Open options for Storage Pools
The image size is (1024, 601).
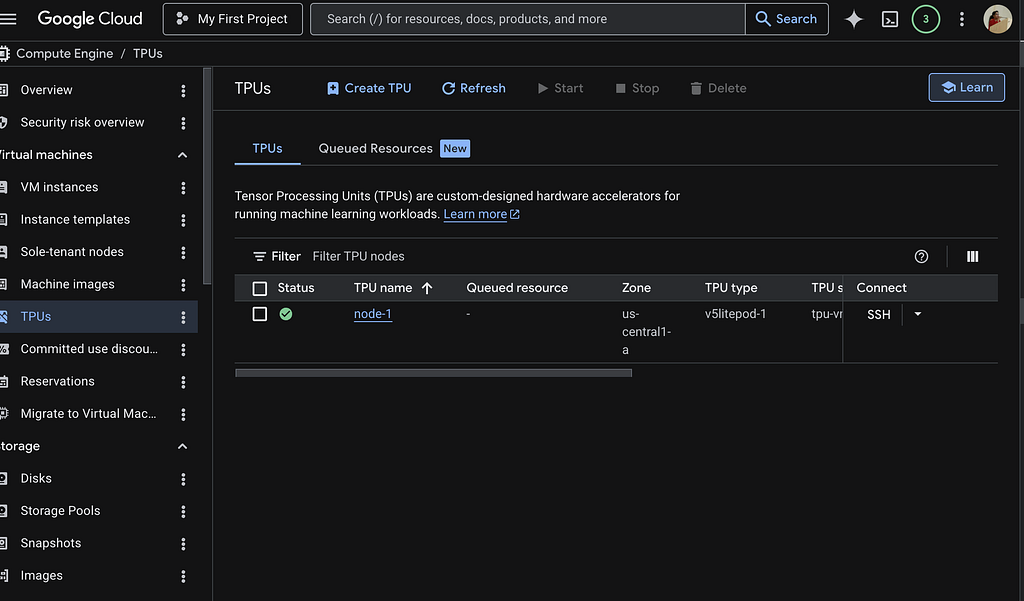[183, 512]
